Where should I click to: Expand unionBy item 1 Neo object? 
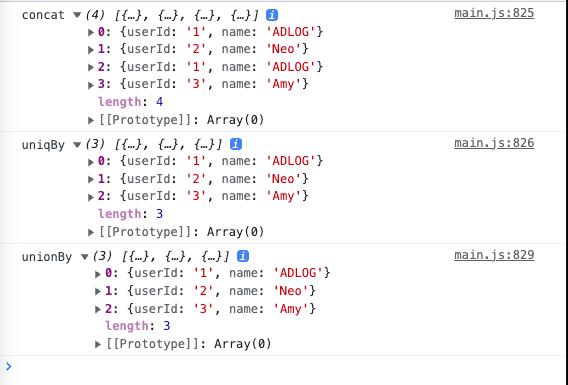[98, 291]
